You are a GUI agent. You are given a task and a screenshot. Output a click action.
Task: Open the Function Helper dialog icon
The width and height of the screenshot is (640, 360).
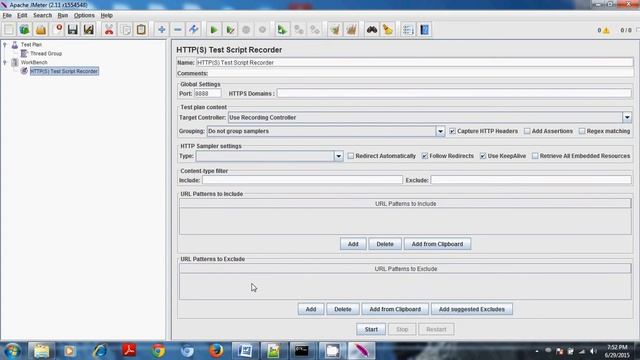tap(408, 29)
